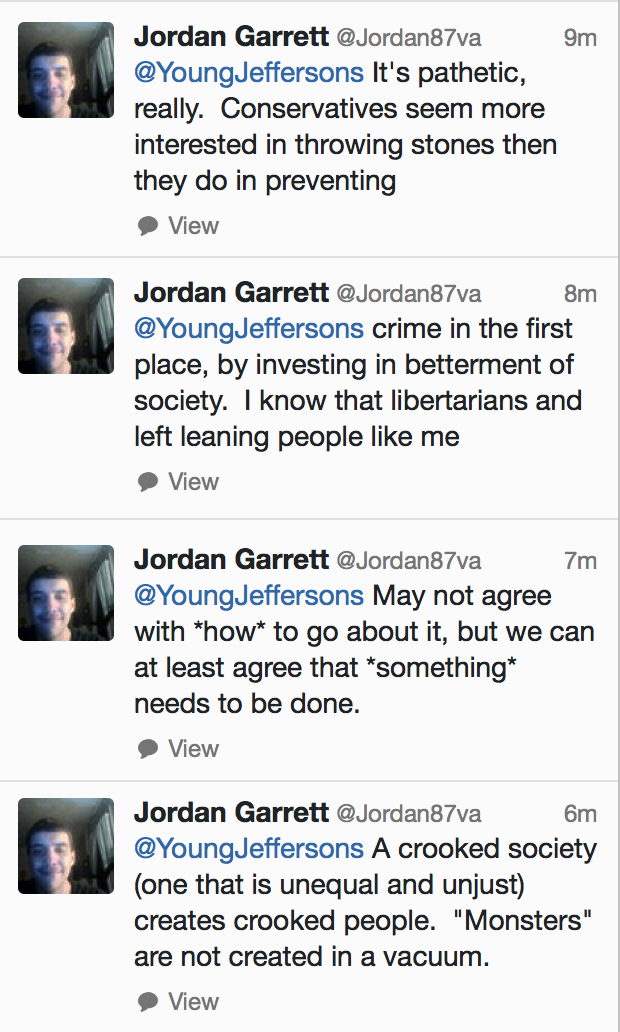Open the avatar on the 'crime in the first place' tweet
Image resolution: width=620 pixels, height=1032 pixels.
[x=66, y=326]
